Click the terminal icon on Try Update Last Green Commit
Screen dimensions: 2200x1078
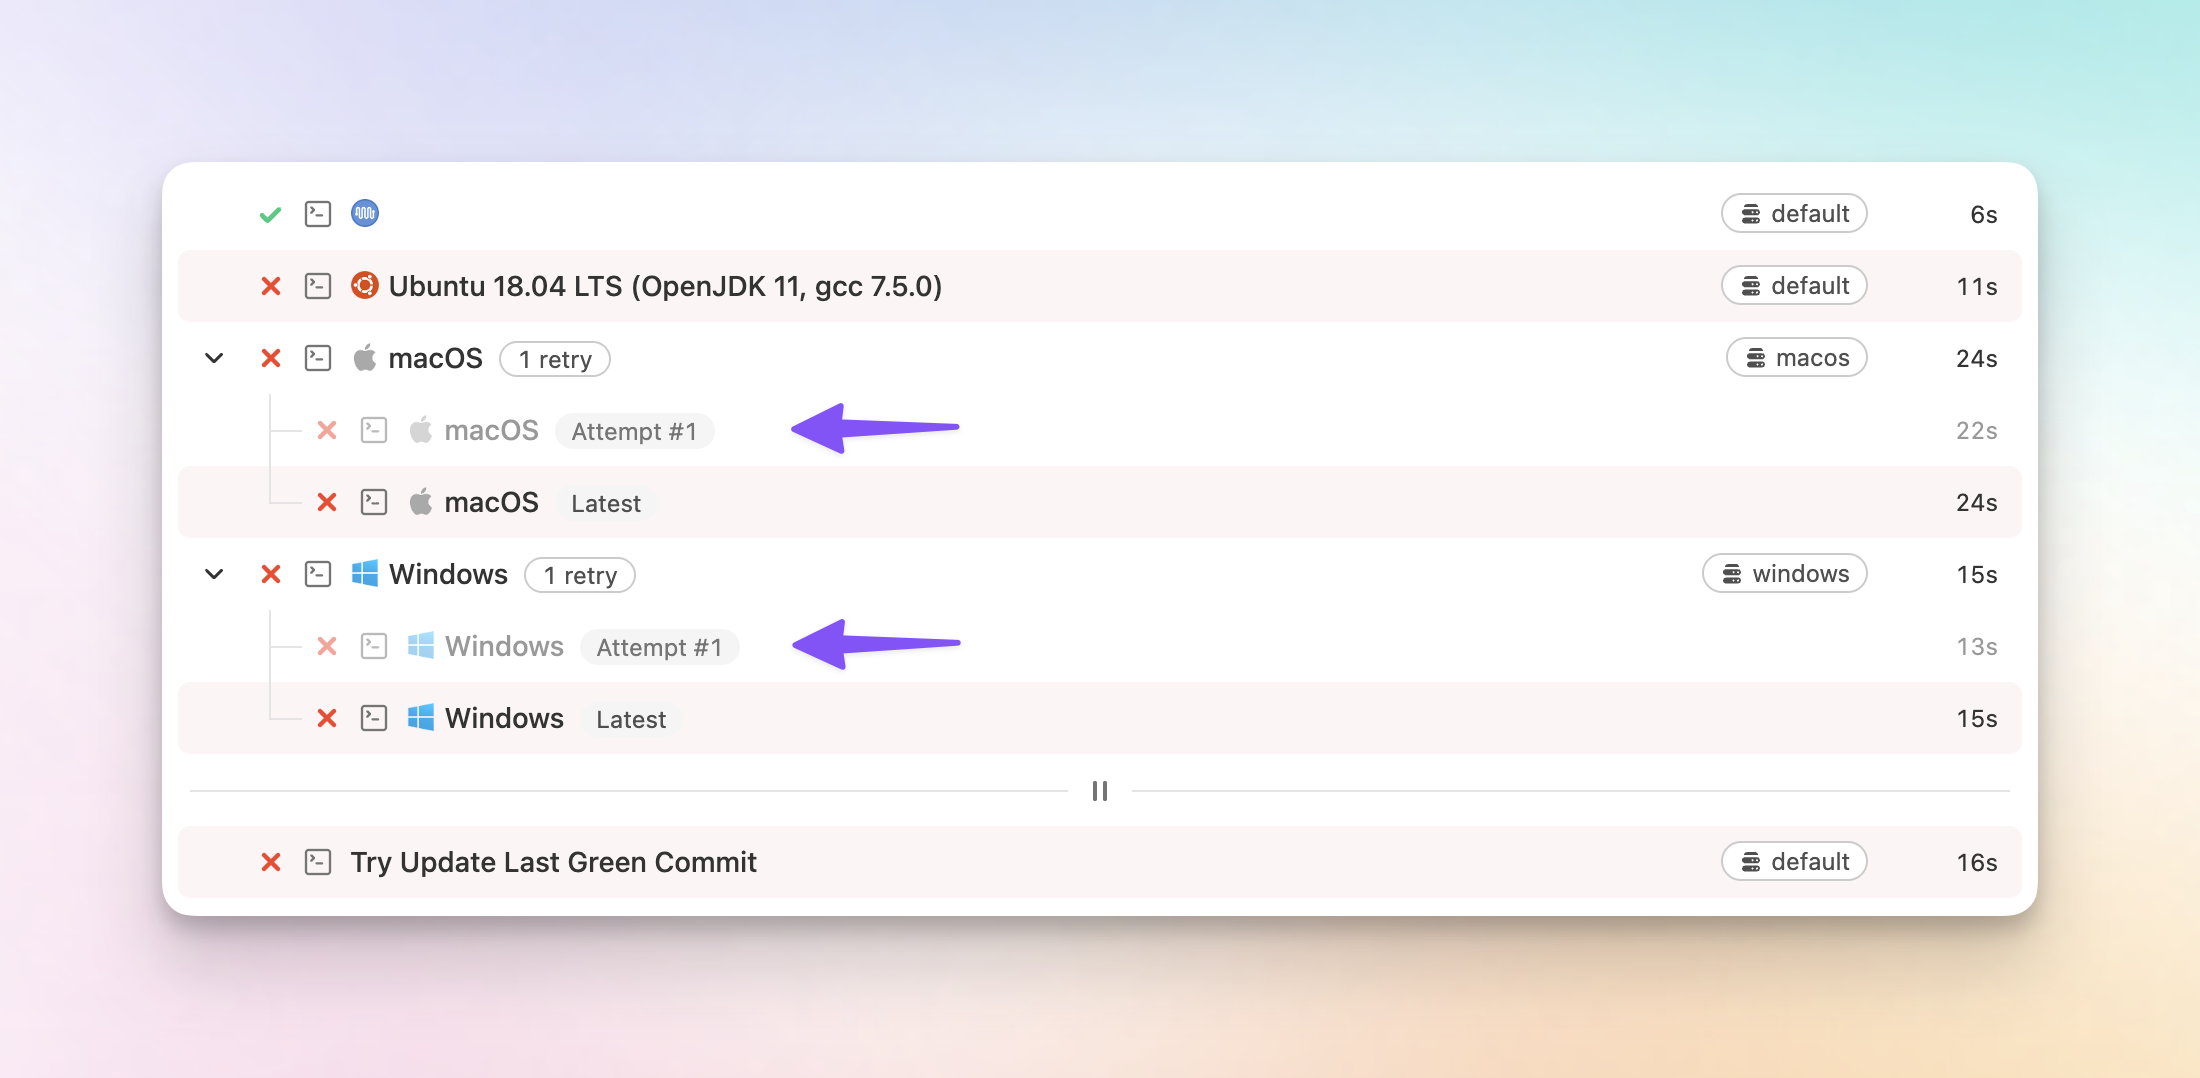pyautogui.click(x=318, y=862)
